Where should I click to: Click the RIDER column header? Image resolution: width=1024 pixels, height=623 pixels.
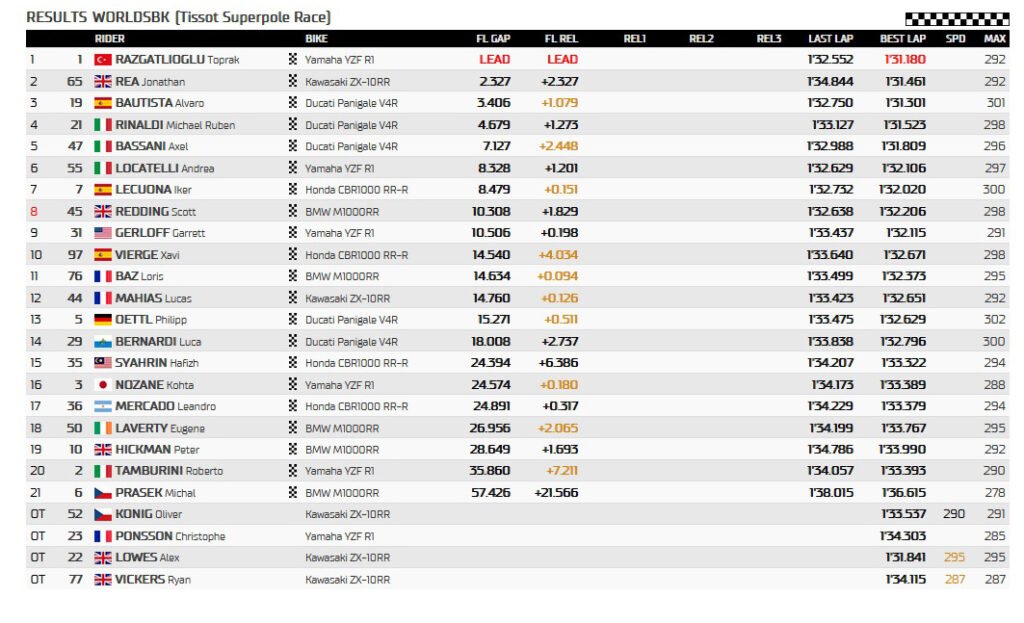pyautogui.click(x=110, y=39)
